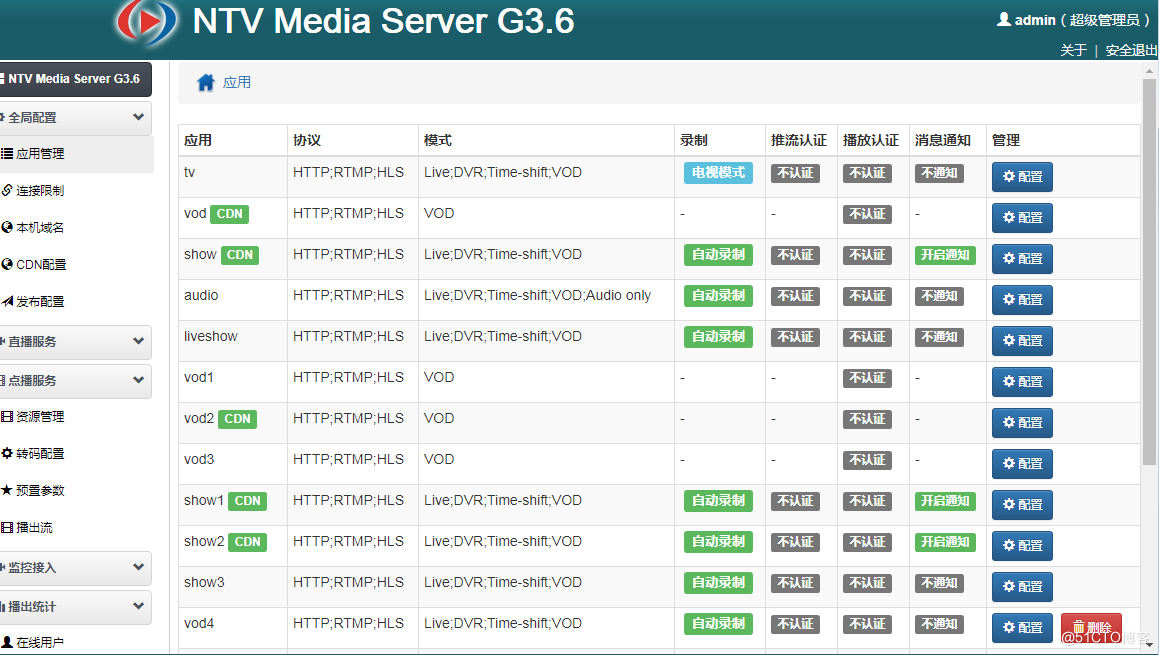Open 发布配置 in the sidebar
This screenshot has height=655, width=1159.
point(40,301)
